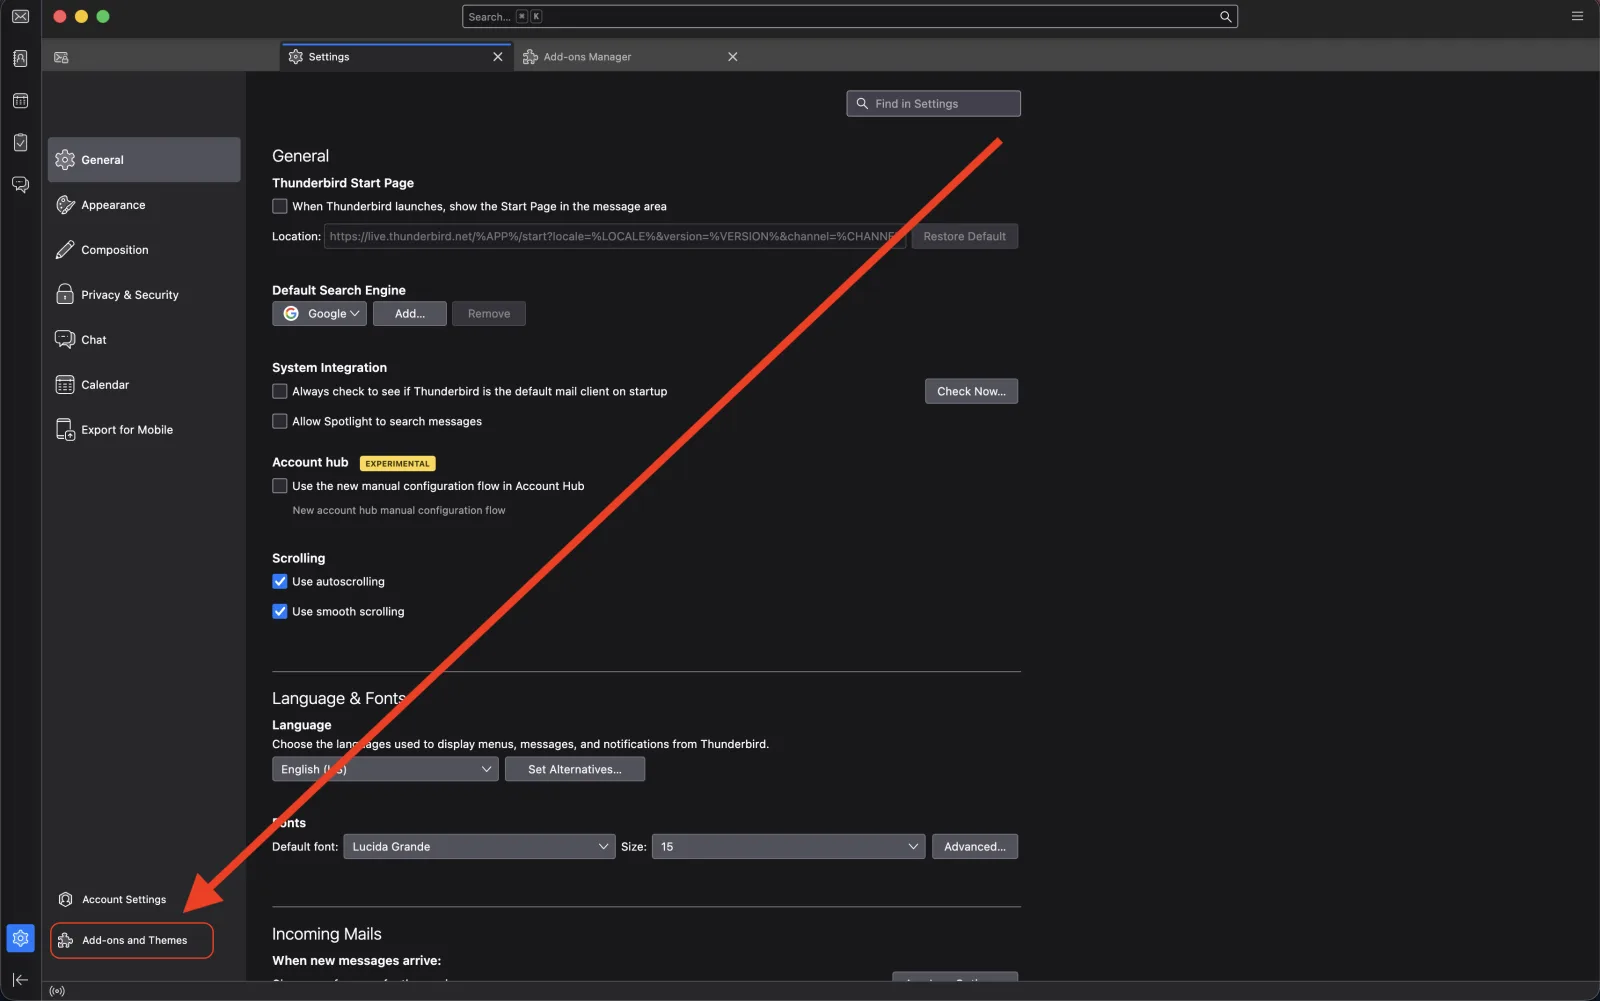Open the Mail space icon
Image resolution: width=1600 pixels, height=1001 pixels.
coord(20,16)
